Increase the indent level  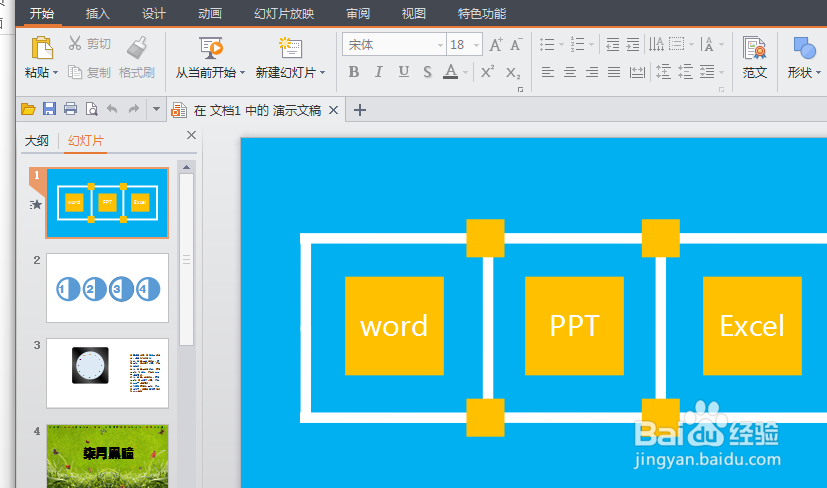click(x=633, y=44)
